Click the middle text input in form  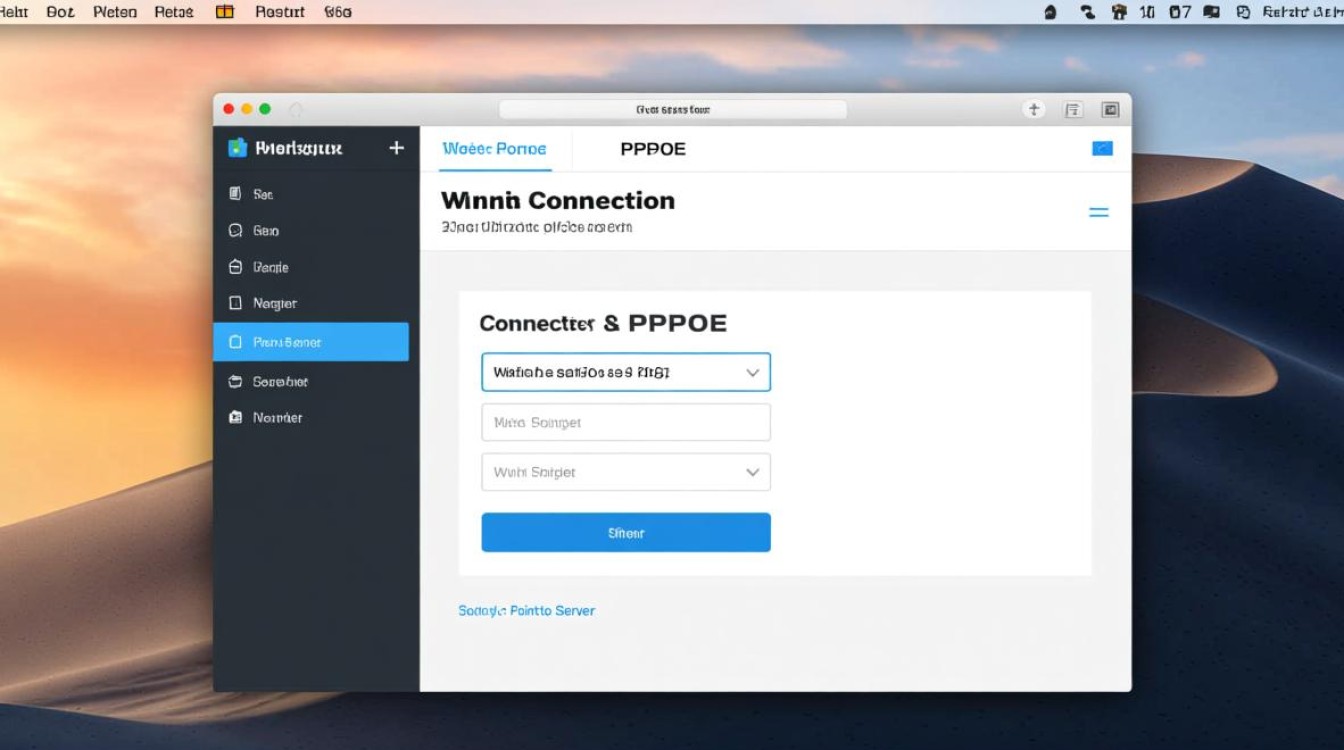coord(626,422)
